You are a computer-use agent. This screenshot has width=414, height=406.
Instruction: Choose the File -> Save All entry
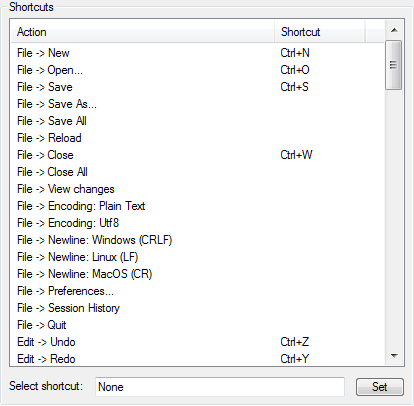[x=197, y=121]
